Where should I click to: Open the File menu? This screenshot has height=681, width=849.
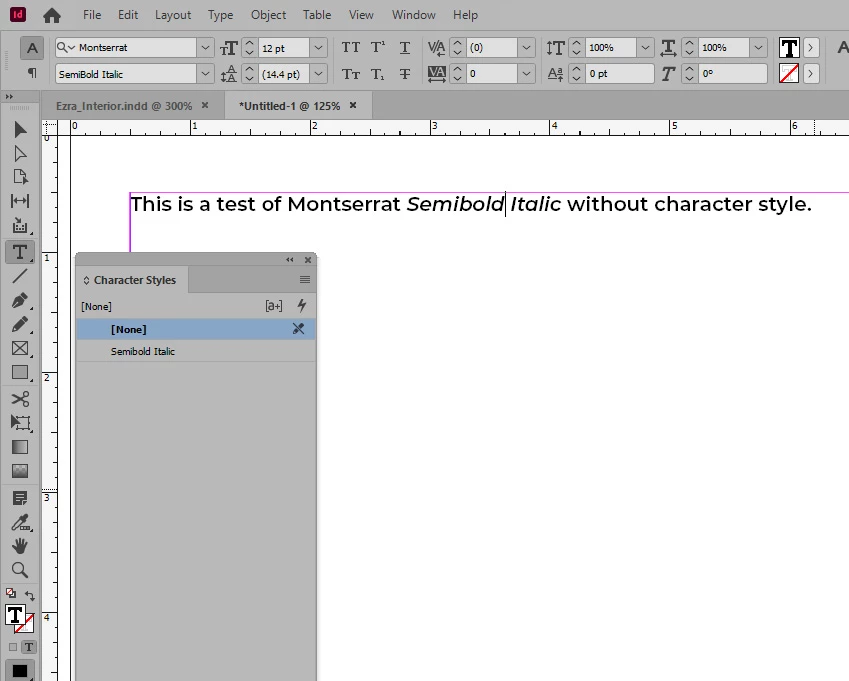pos(92,15)
